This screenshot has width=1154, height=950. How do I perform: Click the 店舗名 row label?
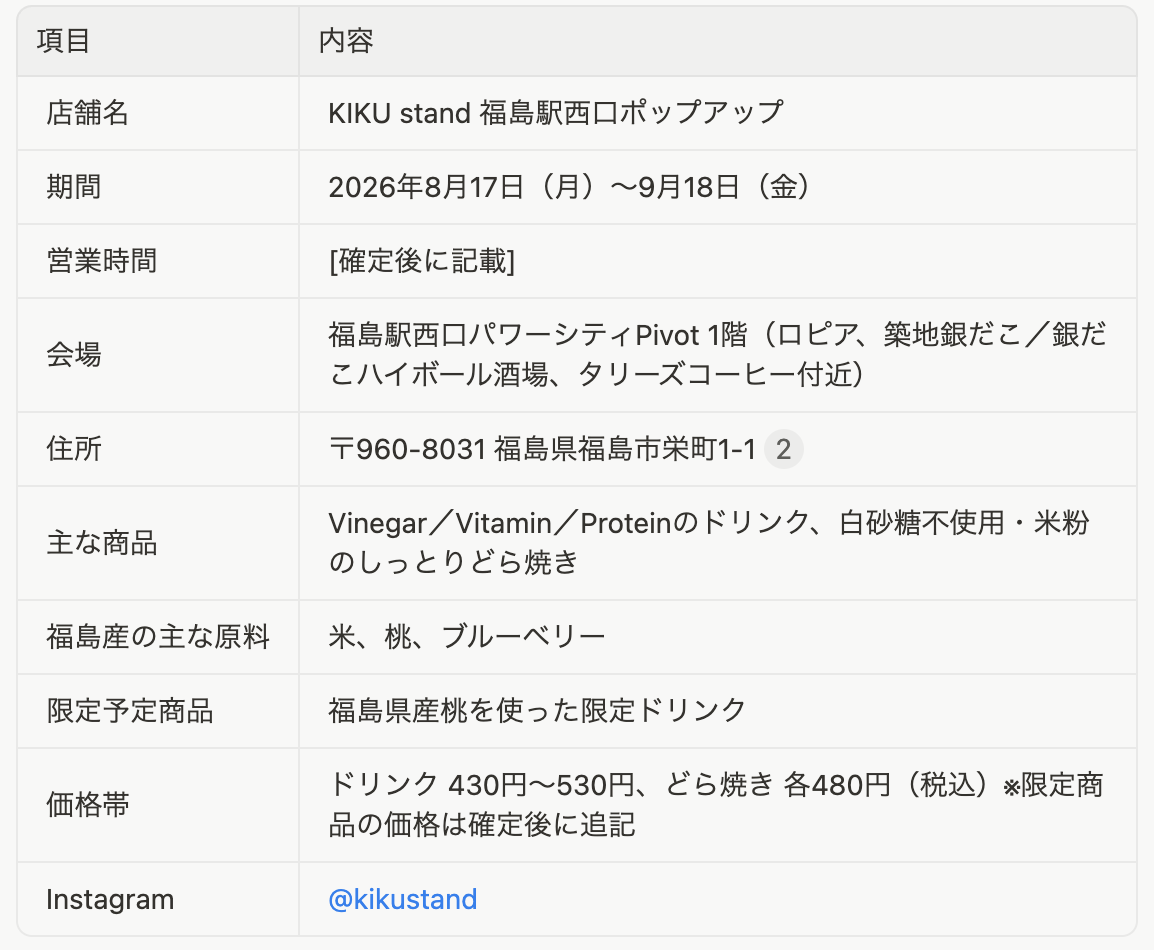point(88,113)
